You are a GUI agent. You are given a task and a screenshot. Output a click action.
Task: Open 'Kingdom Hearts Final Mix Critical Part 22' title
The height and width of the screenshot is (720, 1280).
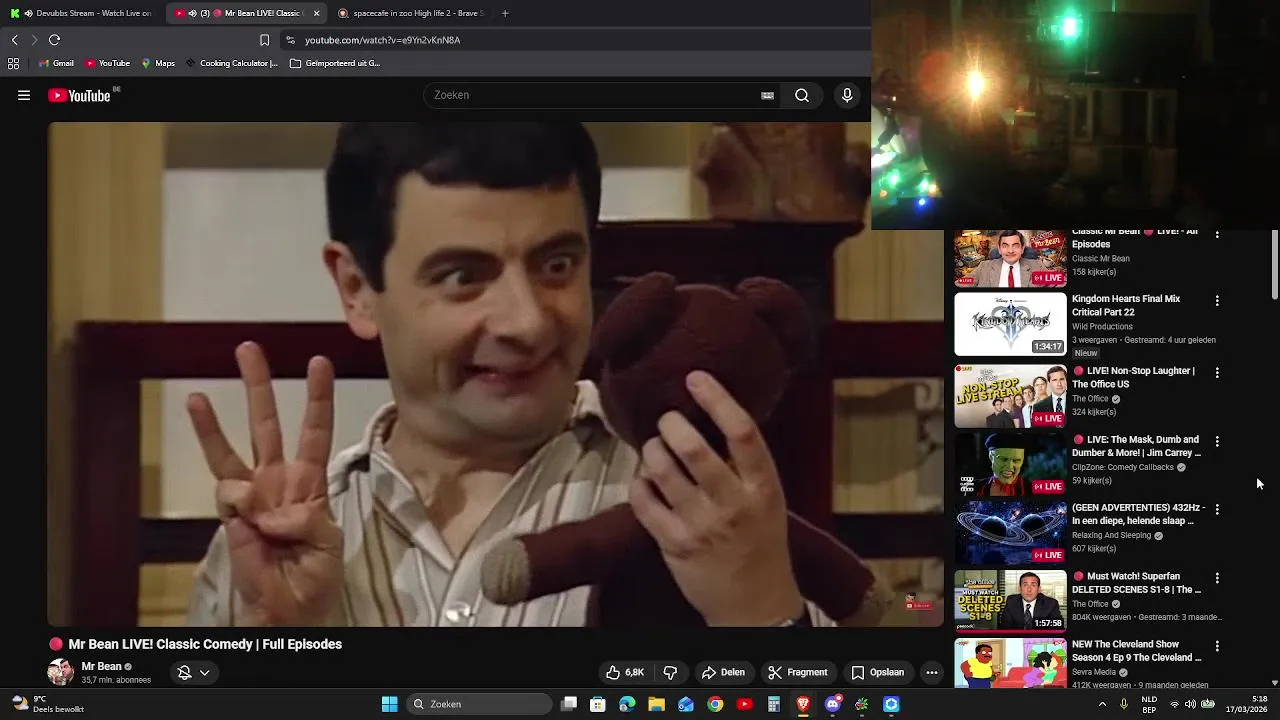coord(1126,305)
